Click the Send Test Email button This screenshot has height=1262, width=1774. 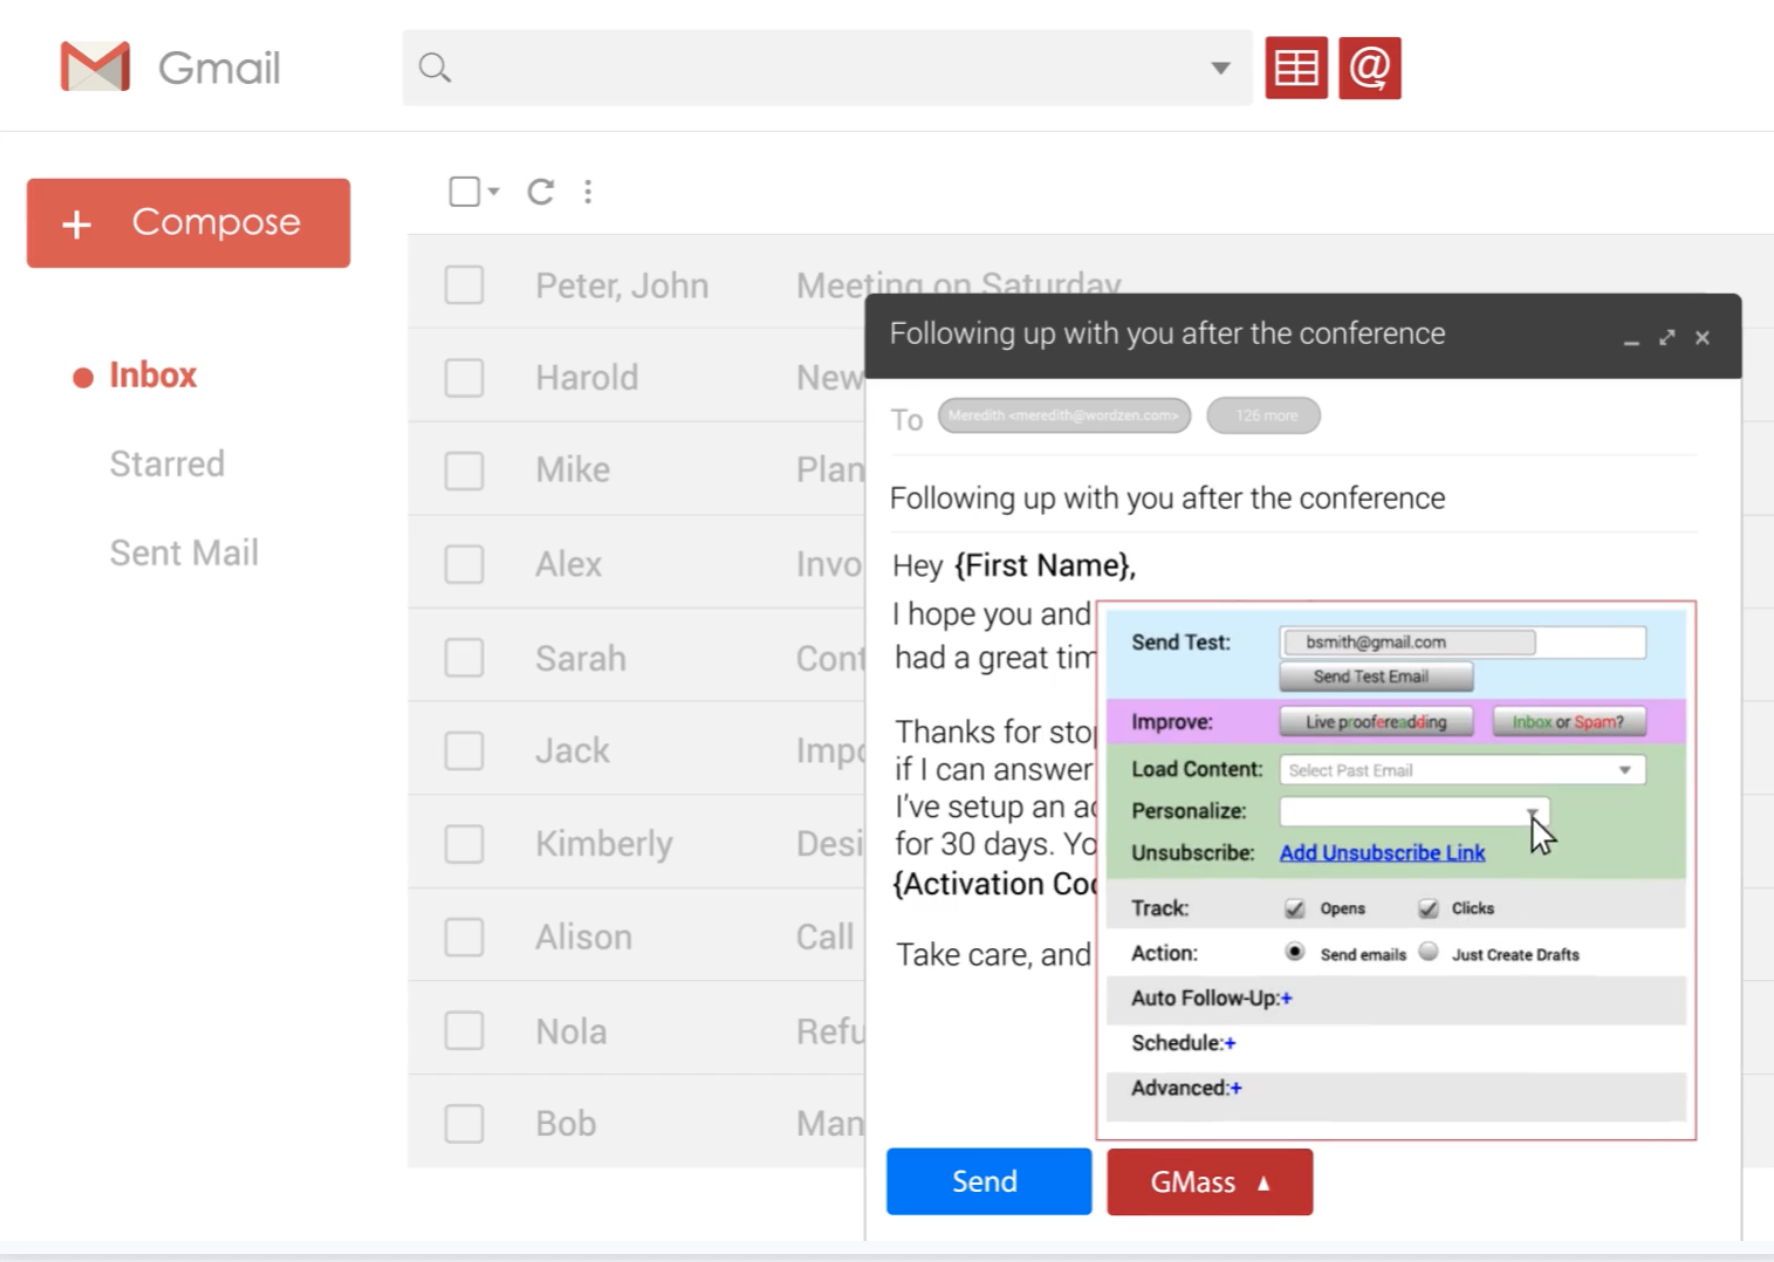pyautogui.click(x=1376, y=677)
